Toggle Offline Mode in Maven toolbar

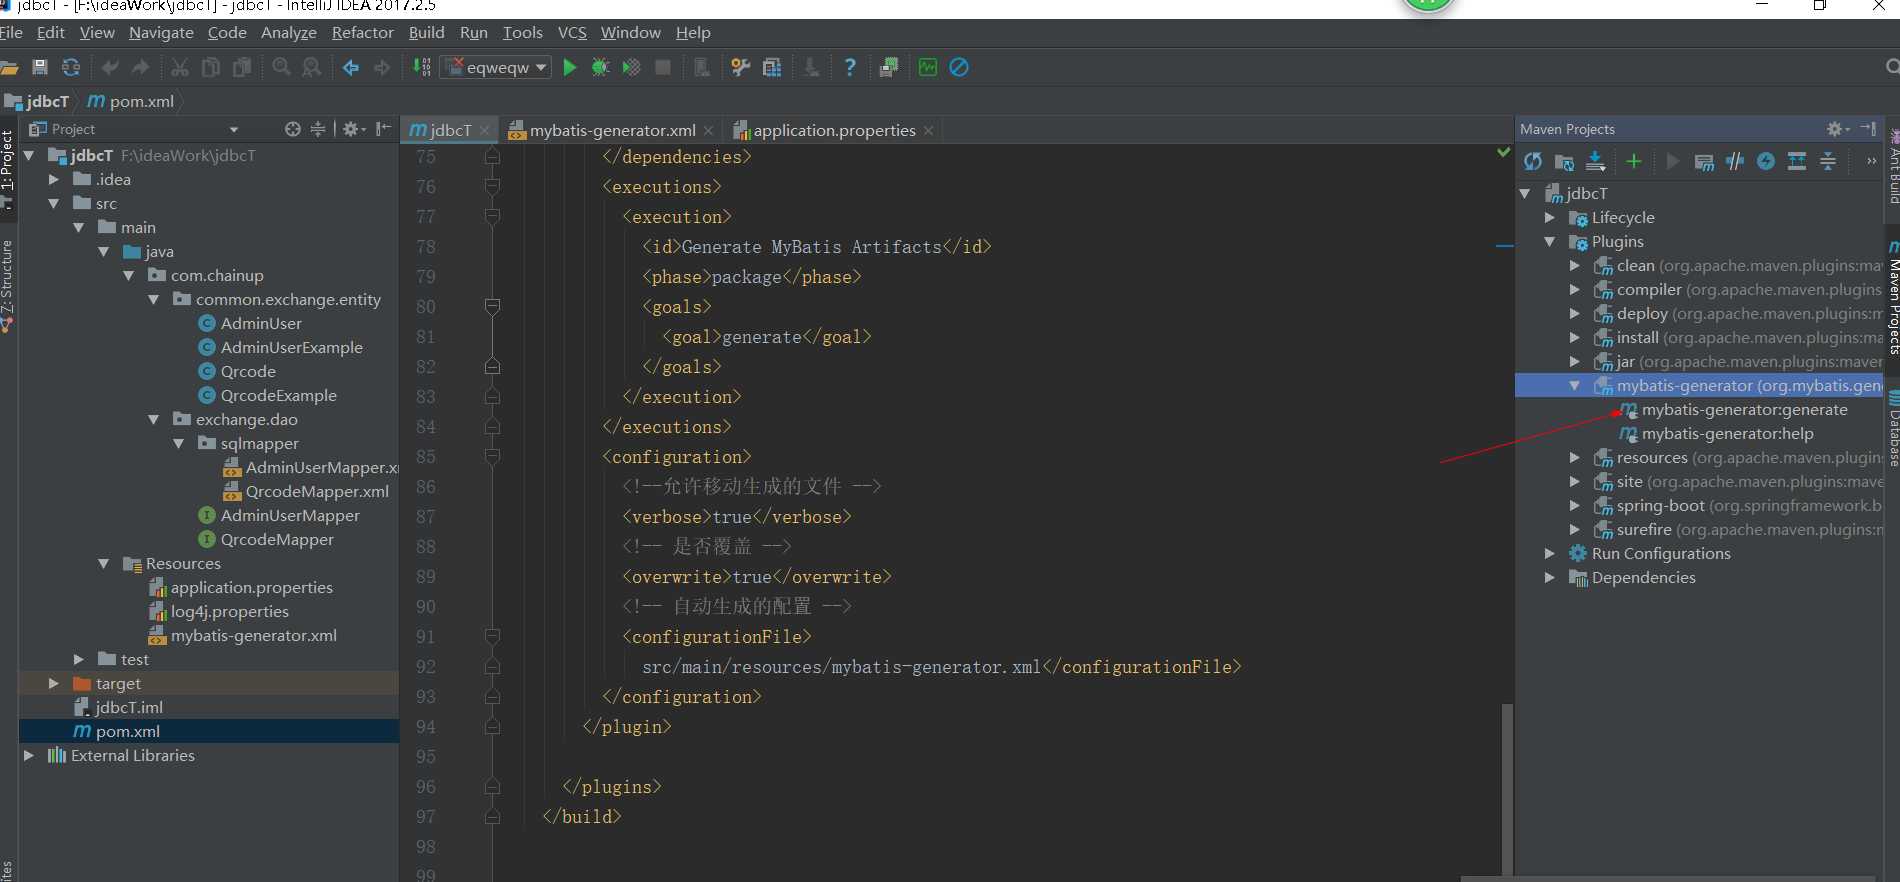[1735, 161]
